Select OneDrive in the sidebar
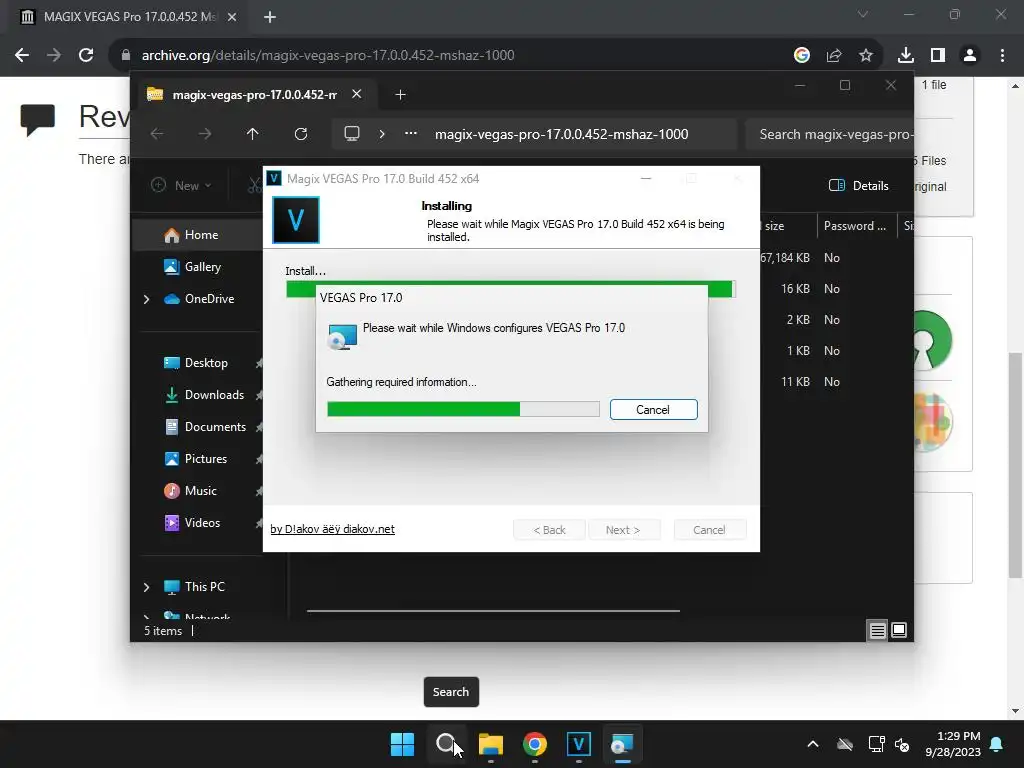Screen dimensions: 1024x768 point(209,299)
